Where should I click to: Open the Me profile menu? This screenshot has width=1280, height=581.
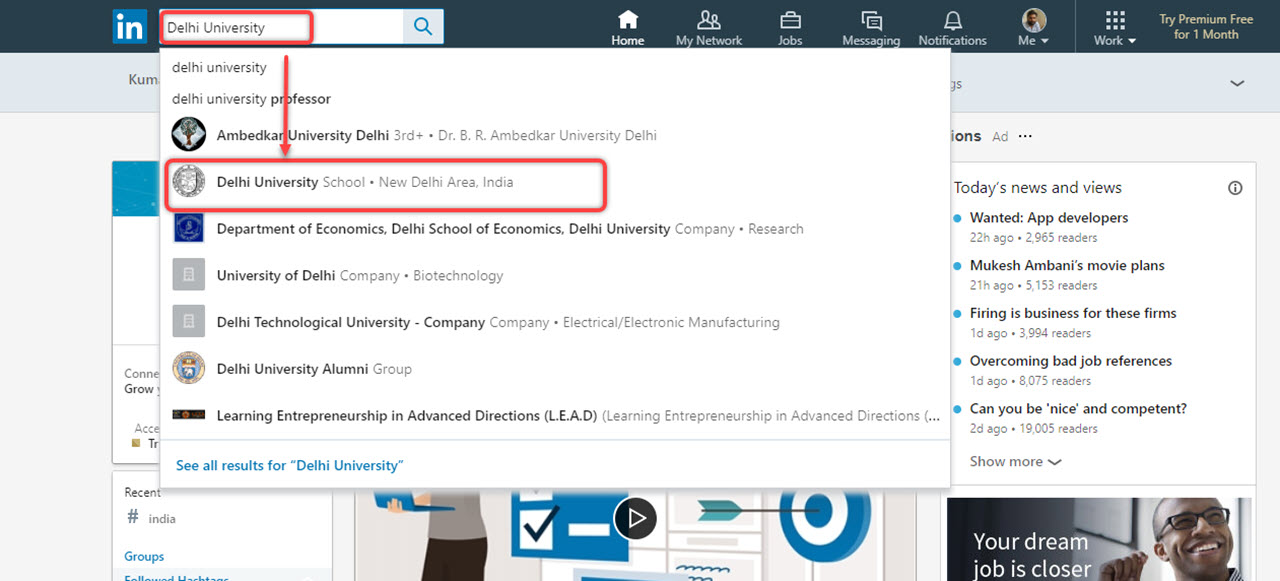[1034, 28]
